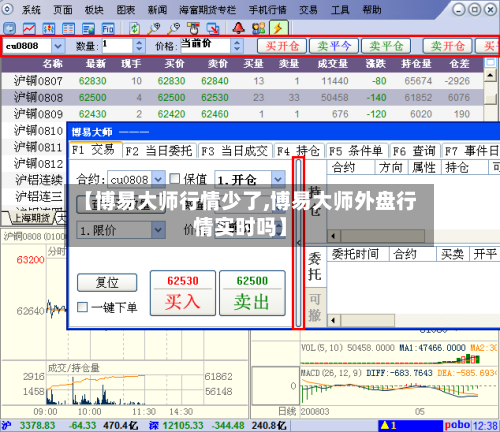Click the 持仓 list left scroll arrow
Screen dimensions: 500x432
tap(333, 236)
